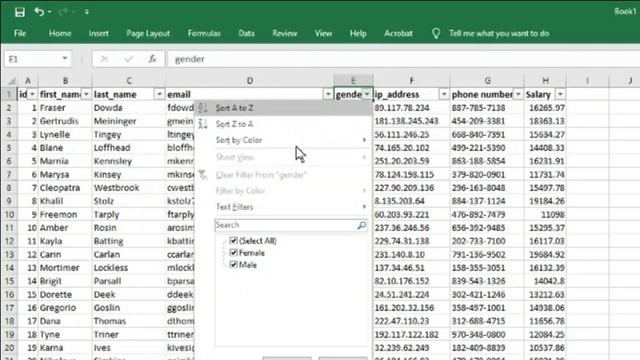Click the formula bar enter checkmark icon
The height and width of the screenshot is (360, 640).
[x=129, y=59]
